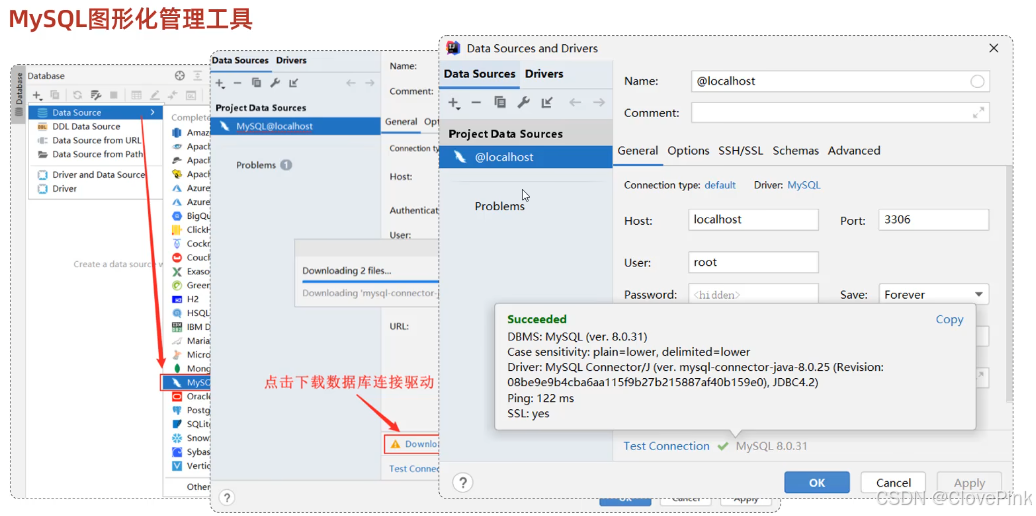
Task: Click the collapse icon in Database panel header
Action: pos(198,76)
